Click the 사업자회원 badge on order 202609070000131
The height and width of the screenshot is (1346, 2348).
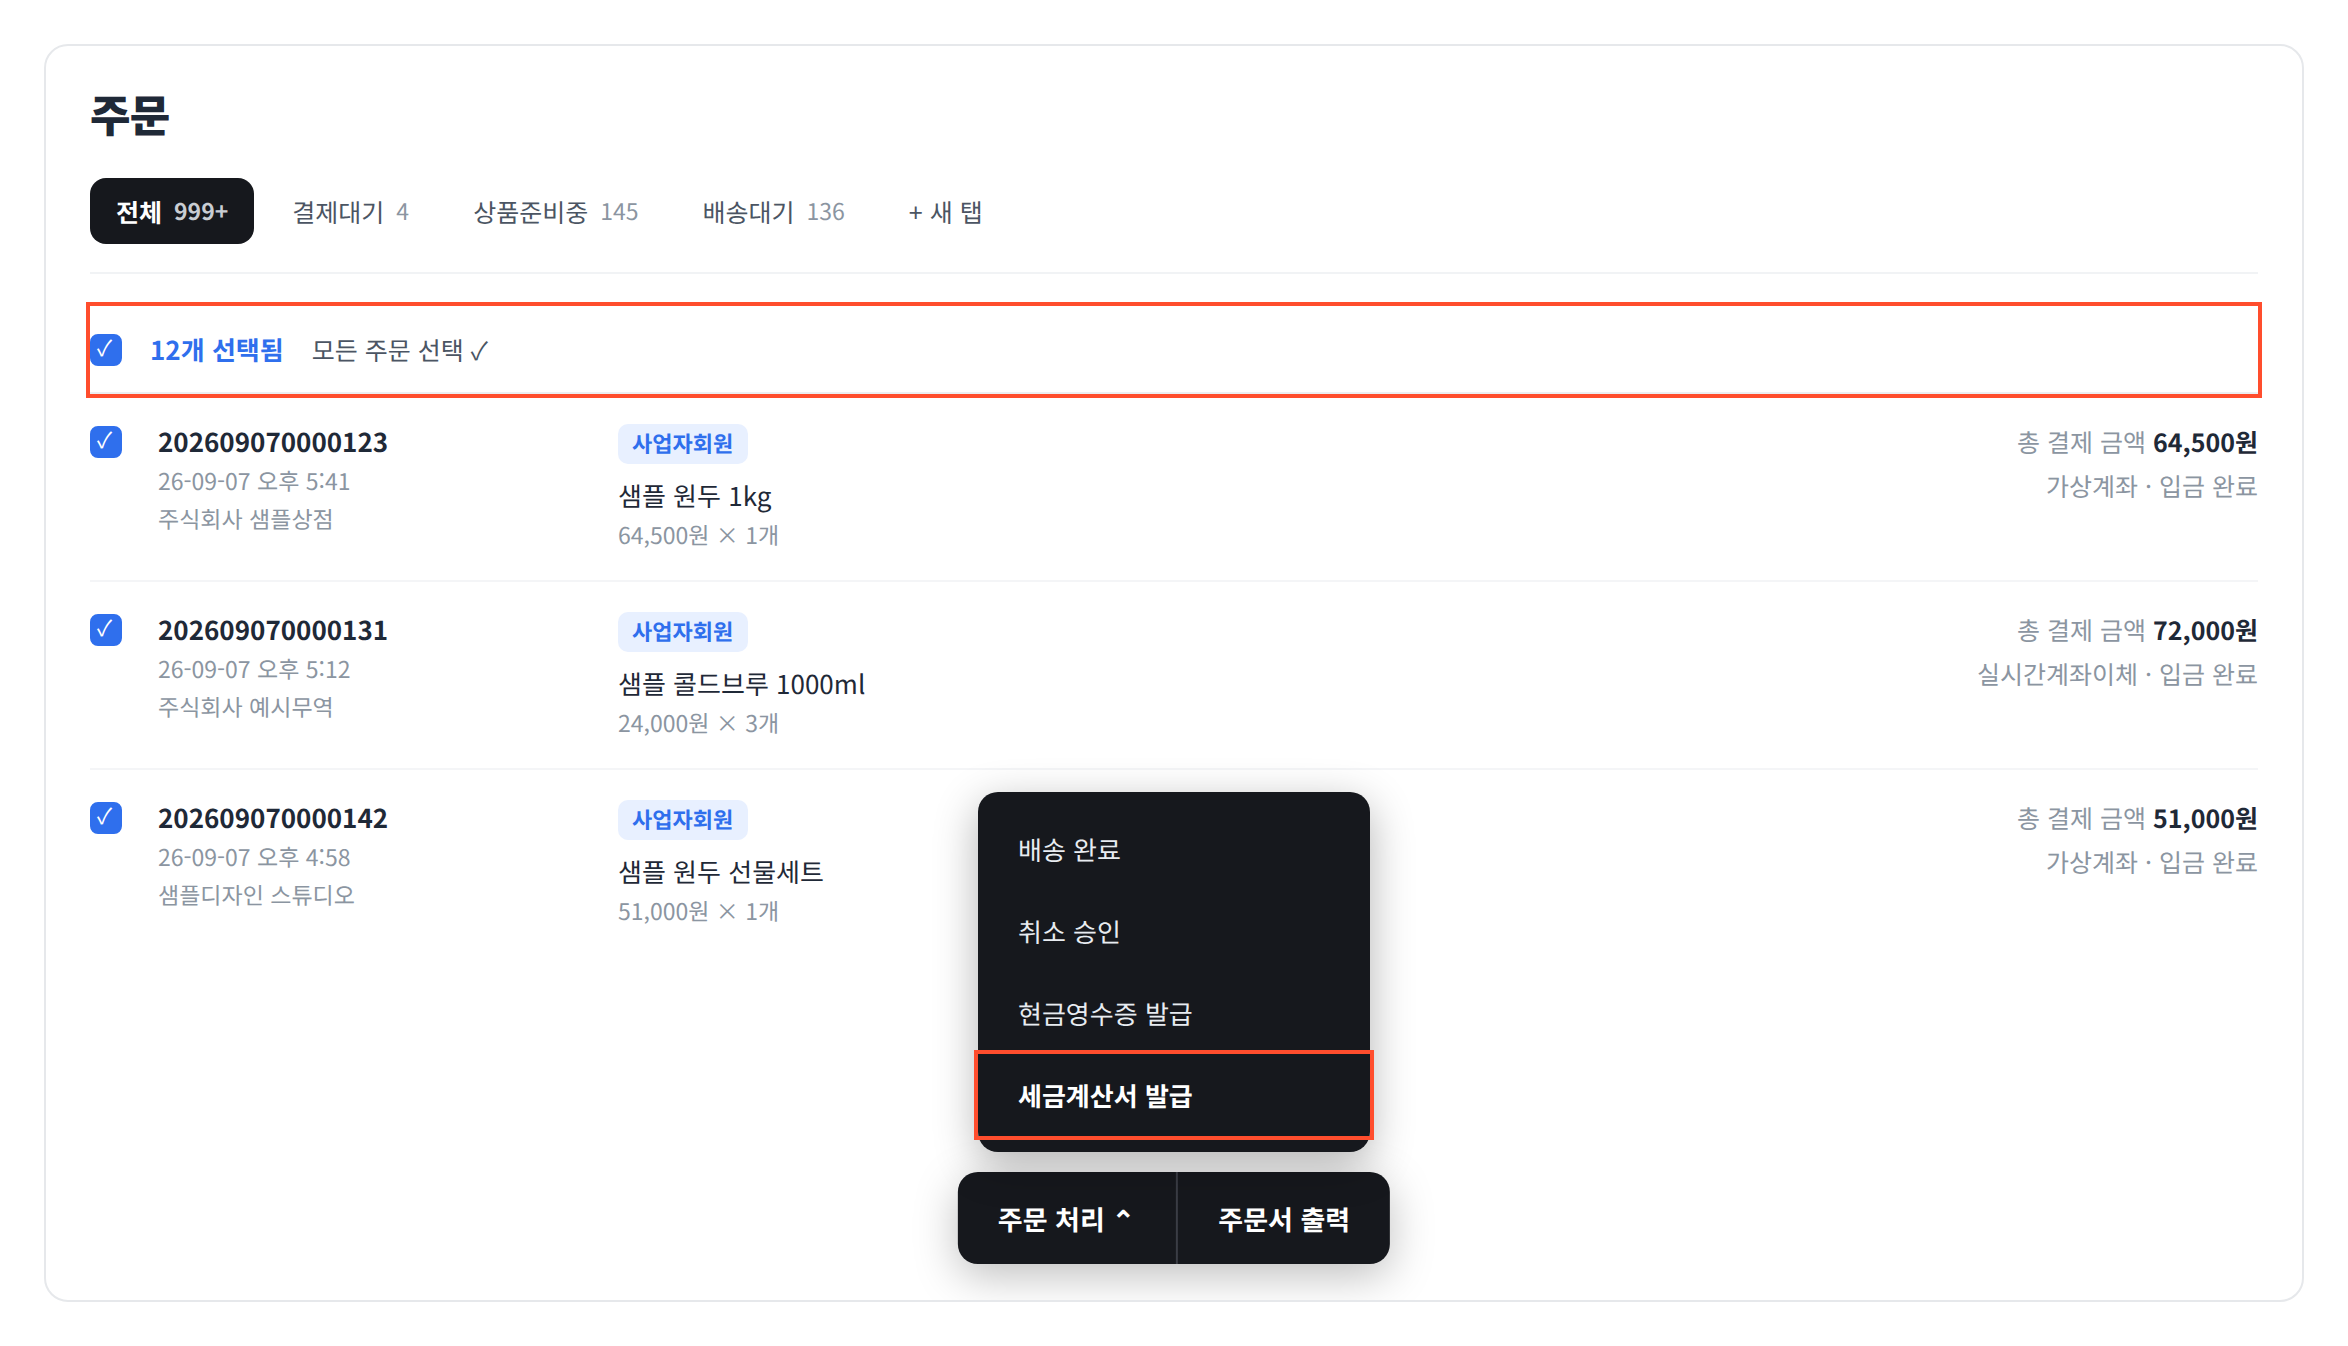pyautogui.click(x=683, y=632)
